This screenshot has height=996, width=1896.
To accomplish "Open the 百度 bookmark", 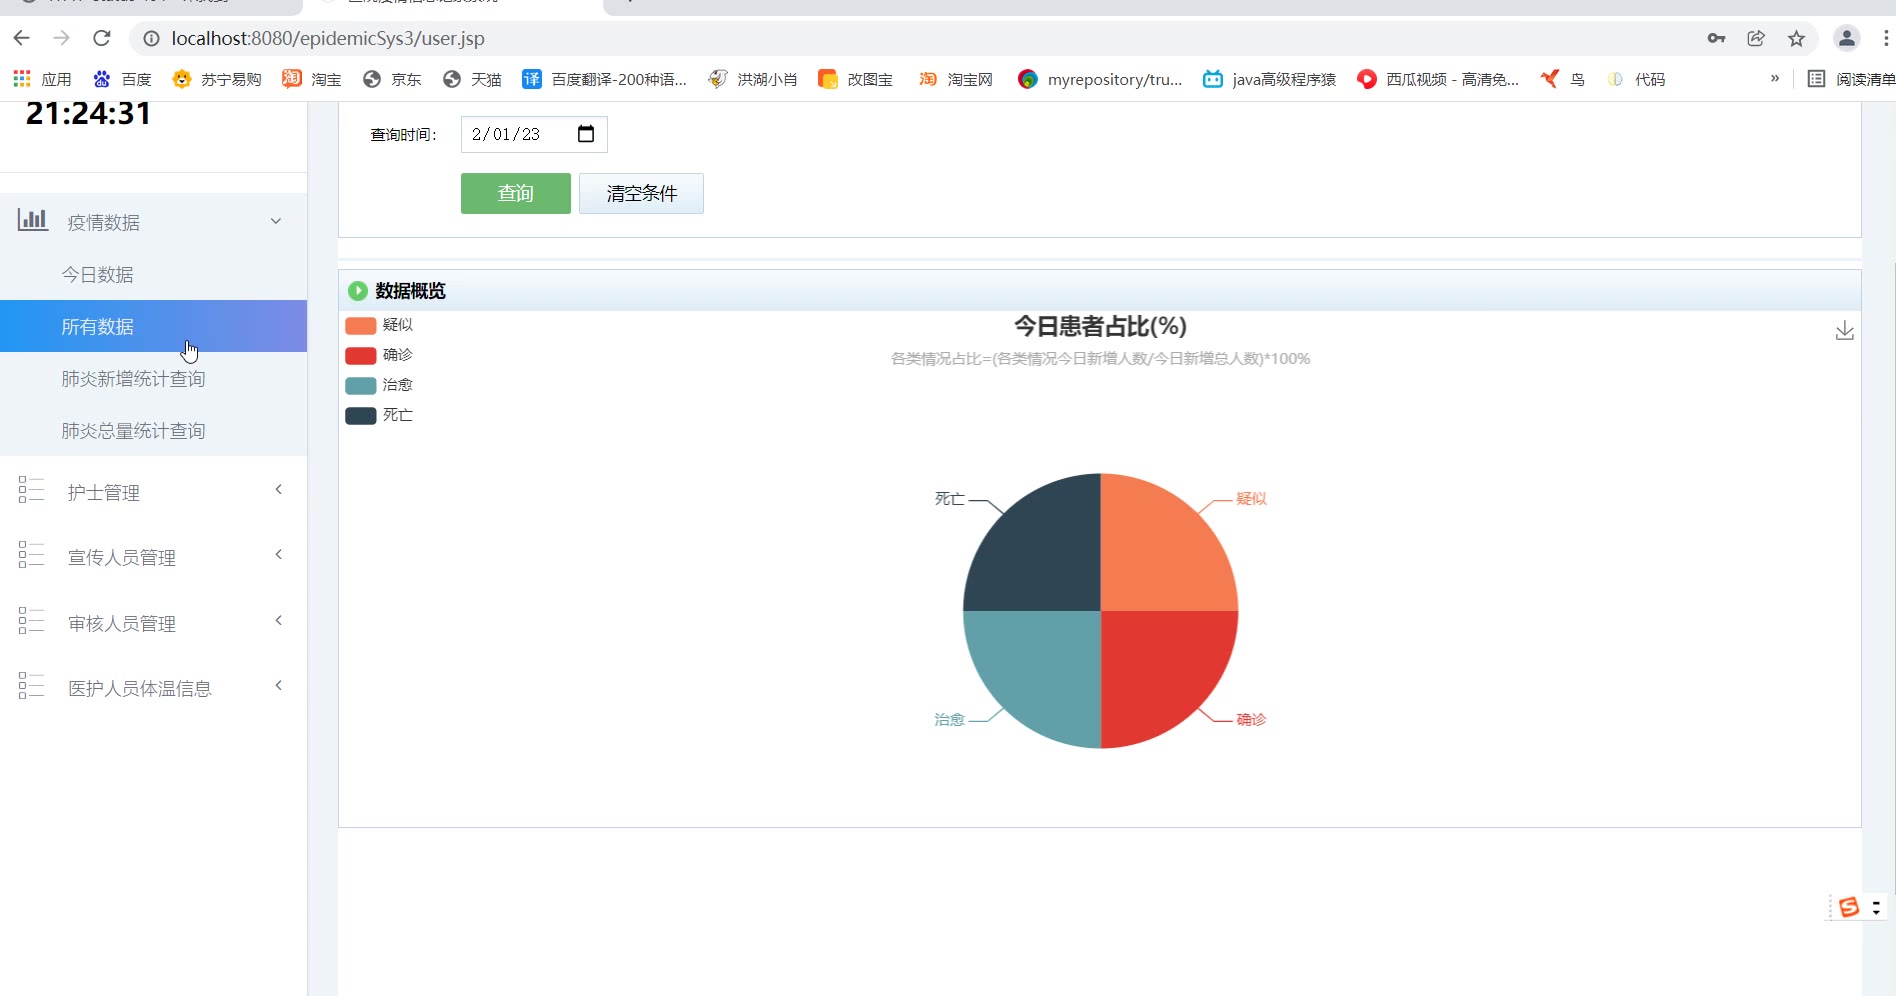I will (122, 79).
